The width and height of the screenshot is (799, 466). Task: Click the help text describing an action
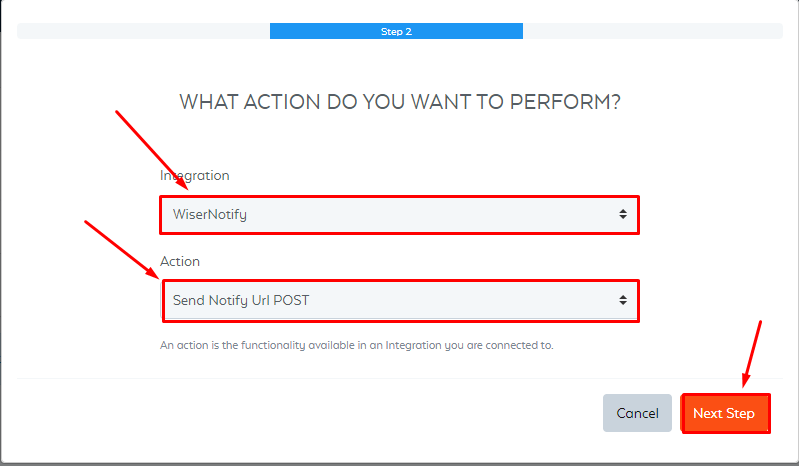(x=356, y=345)
